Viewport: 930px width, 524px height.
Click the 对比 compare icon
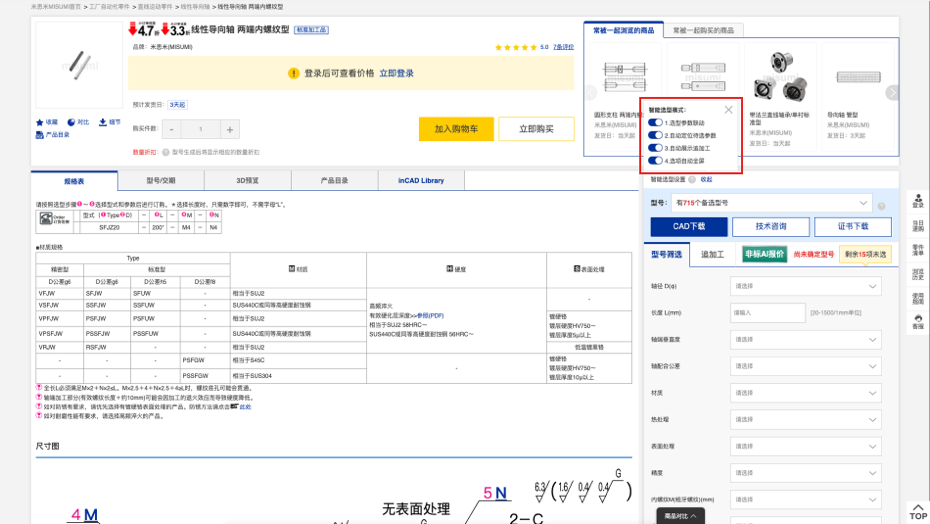coord(71,122)
